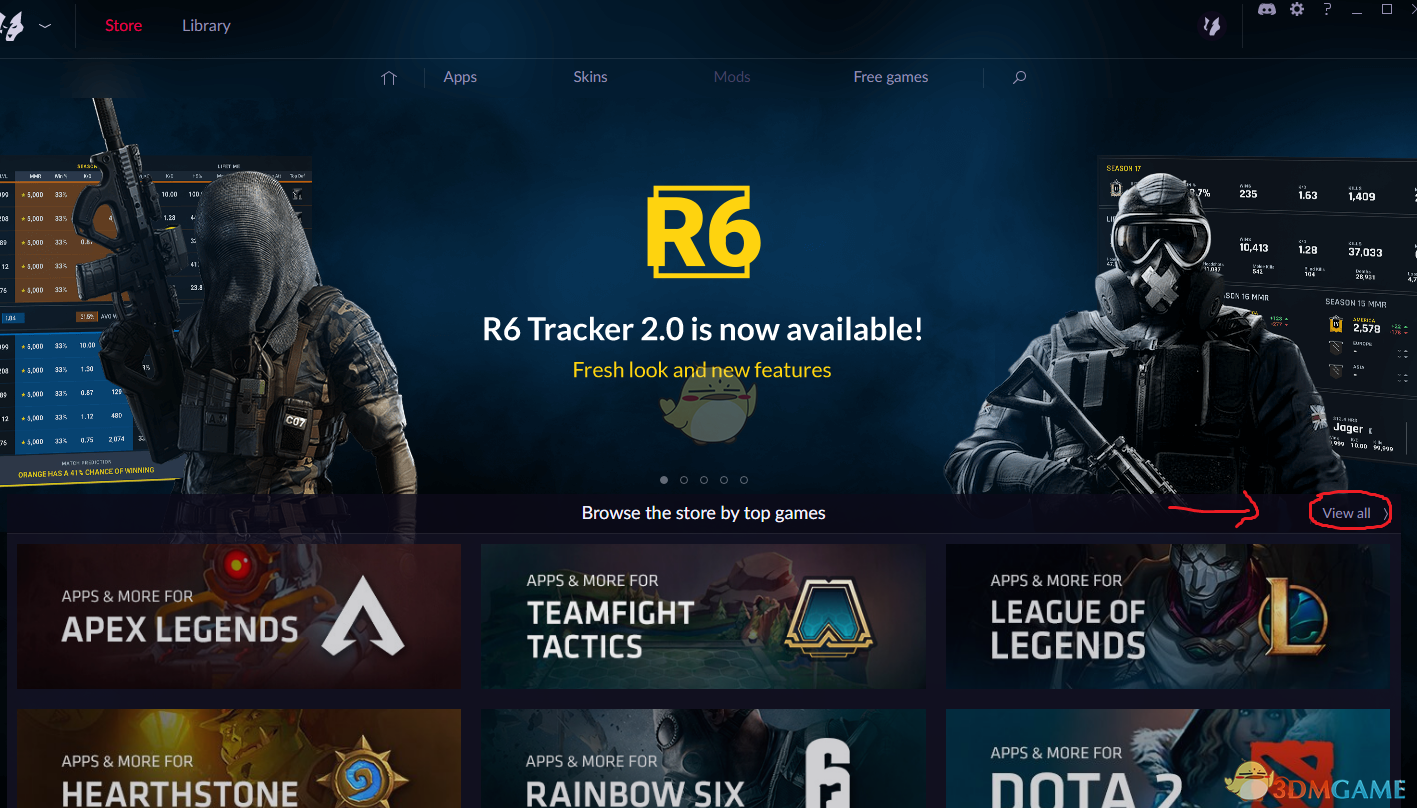Viewport: 1417px width, 808px height.
Task: Open League of Legends apps tile
Action: tap(1168, 616)
